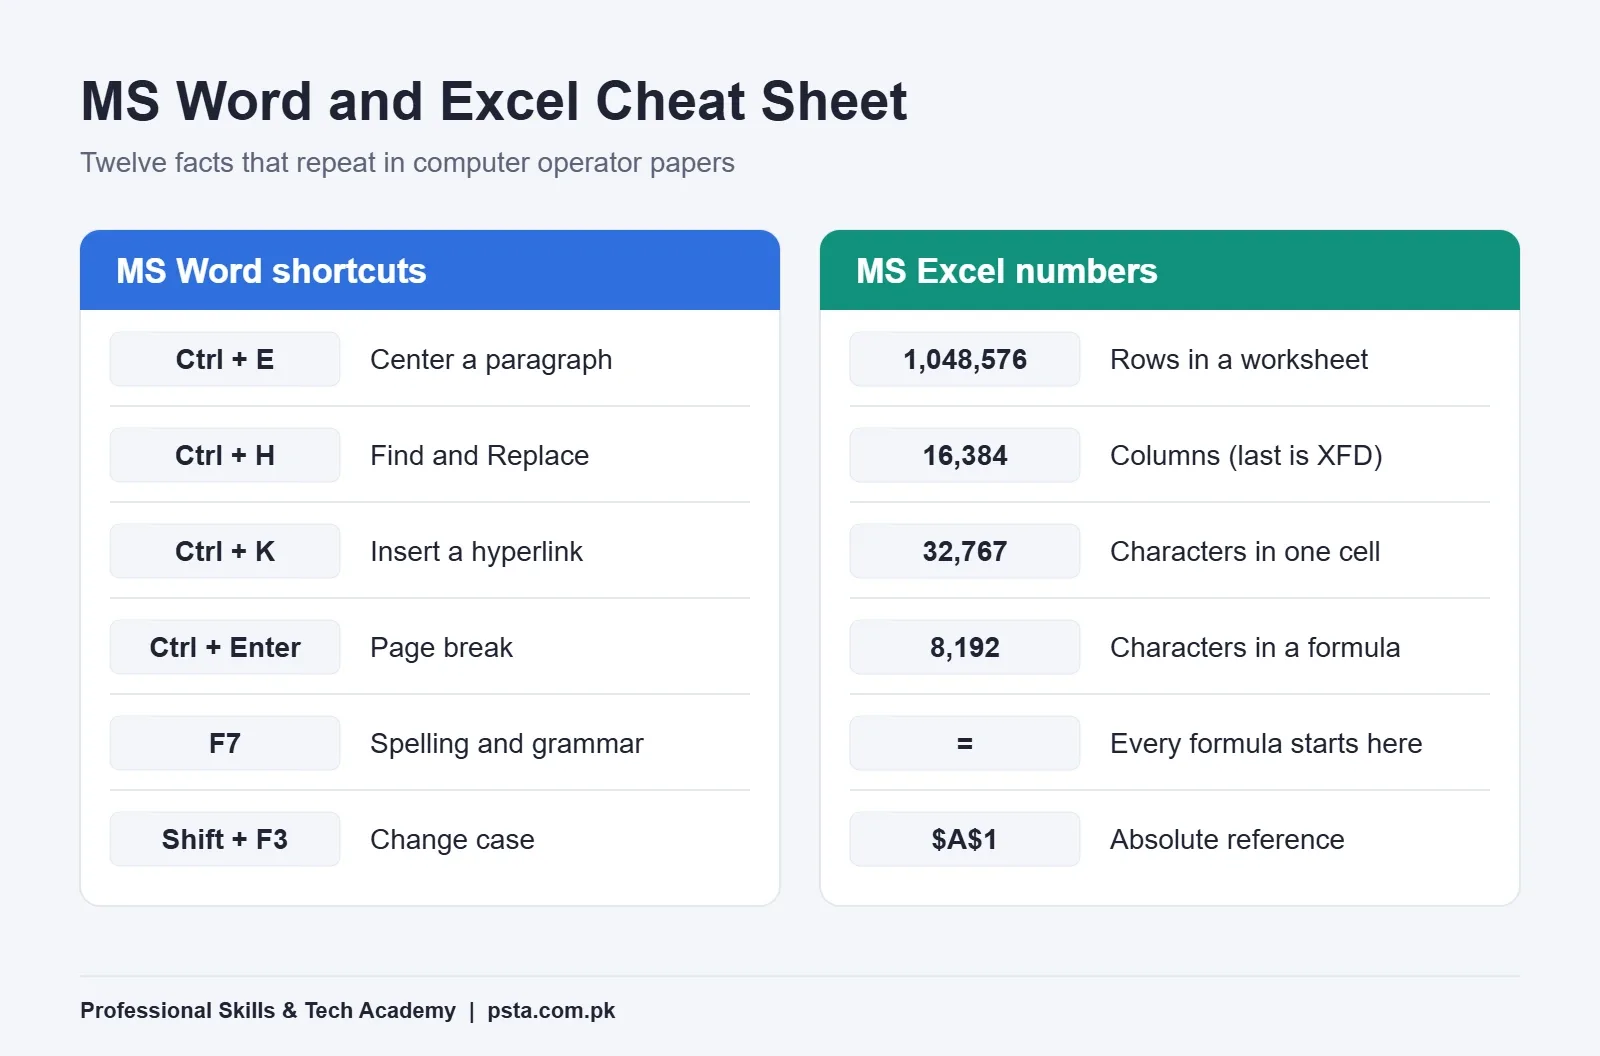Select 'Characters in a formula' text
The height and width of the screenshot is (1056, 1600).
pyautogui.click(x=1255, y=648)
